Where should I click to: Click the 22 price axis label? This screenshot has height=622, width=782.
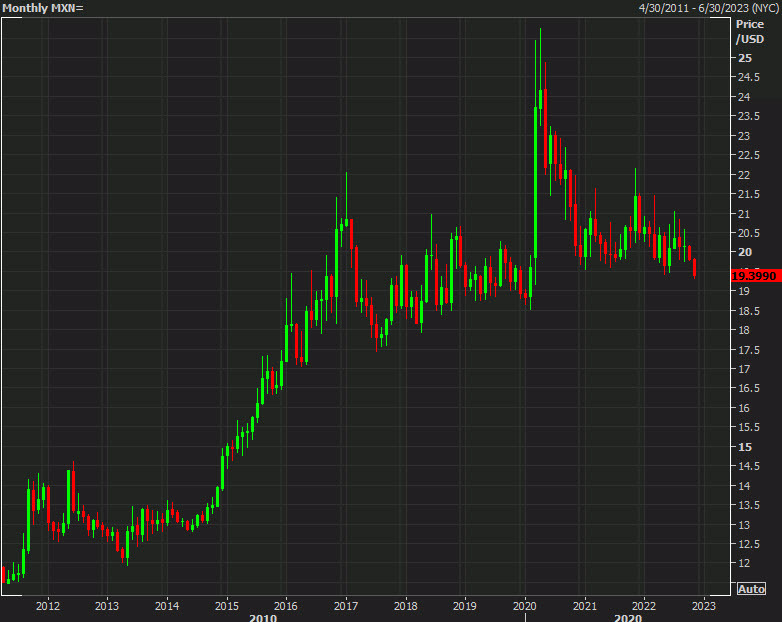point(744,175)
